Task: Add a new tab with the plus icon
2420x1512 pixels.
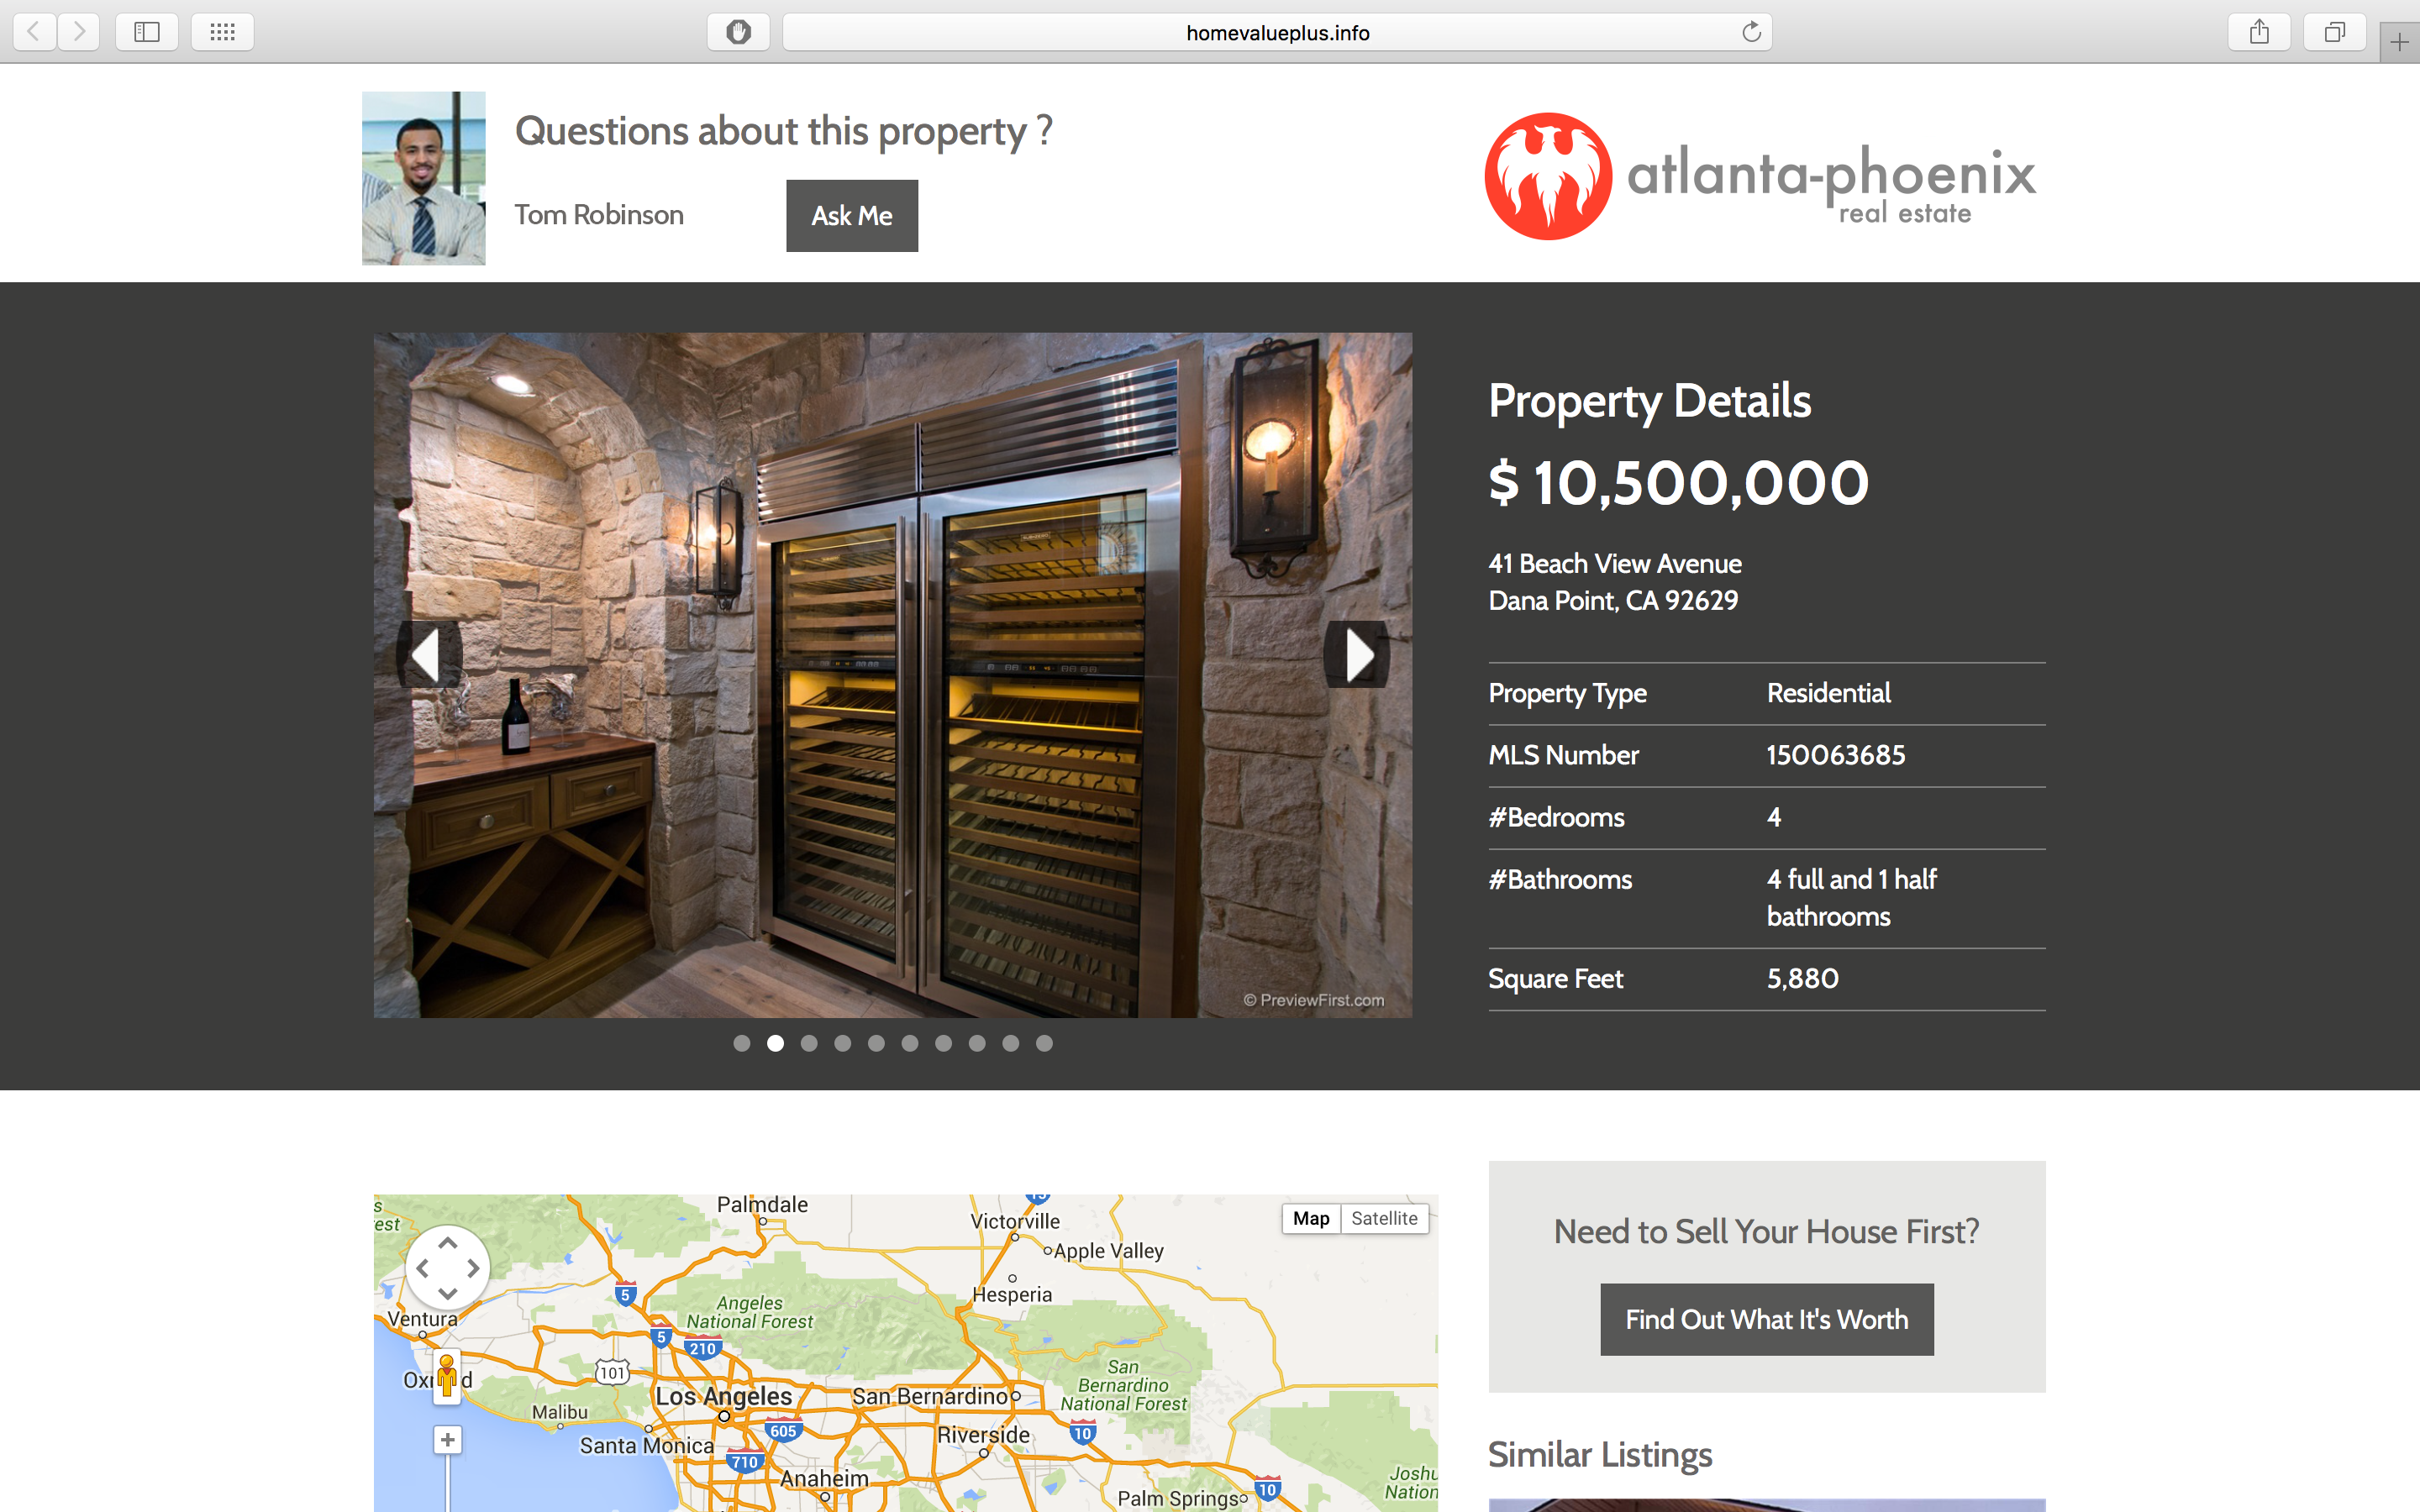Action: tap(2399, 42)
